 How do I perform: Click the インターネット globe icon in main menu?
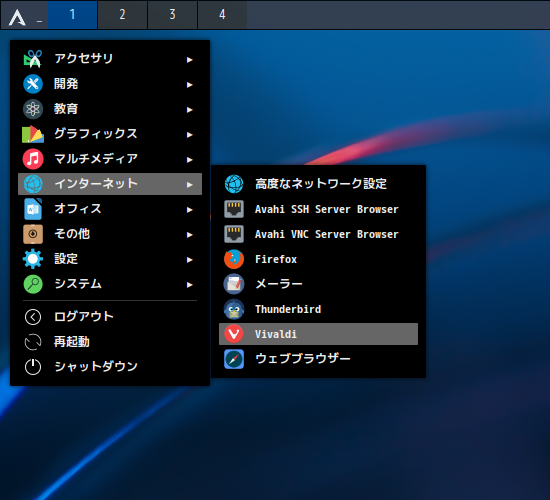[33, 184]
